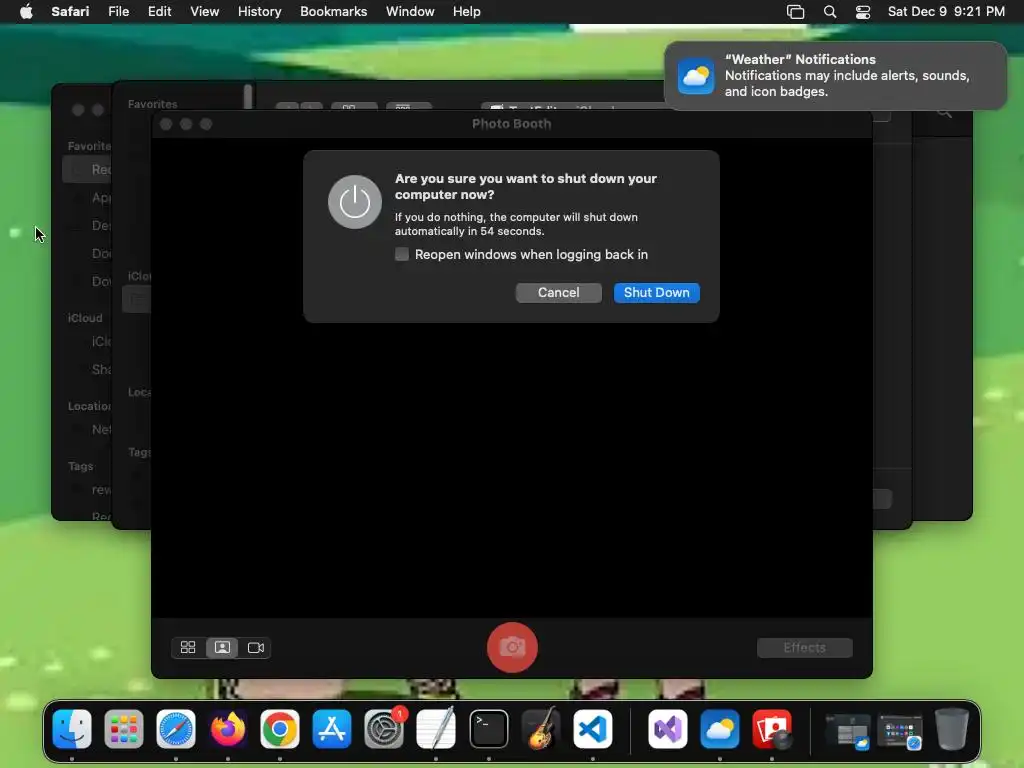Open purple Visual Studio Dock icon

667,729
